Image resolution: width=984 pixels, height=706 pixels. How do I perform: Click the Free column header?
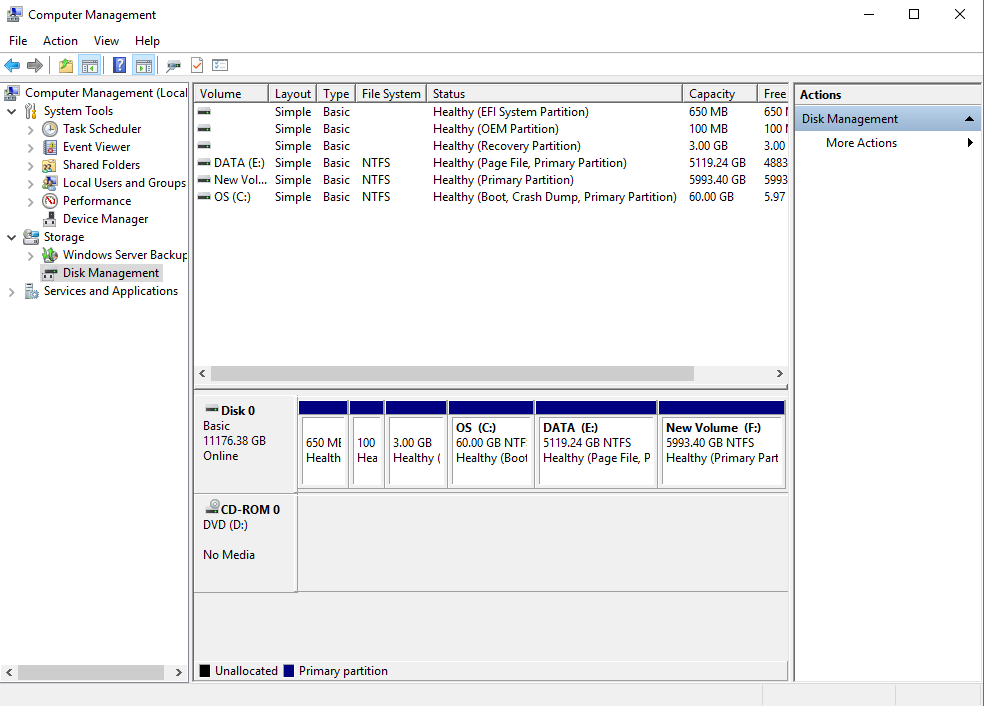click(773, 94)
